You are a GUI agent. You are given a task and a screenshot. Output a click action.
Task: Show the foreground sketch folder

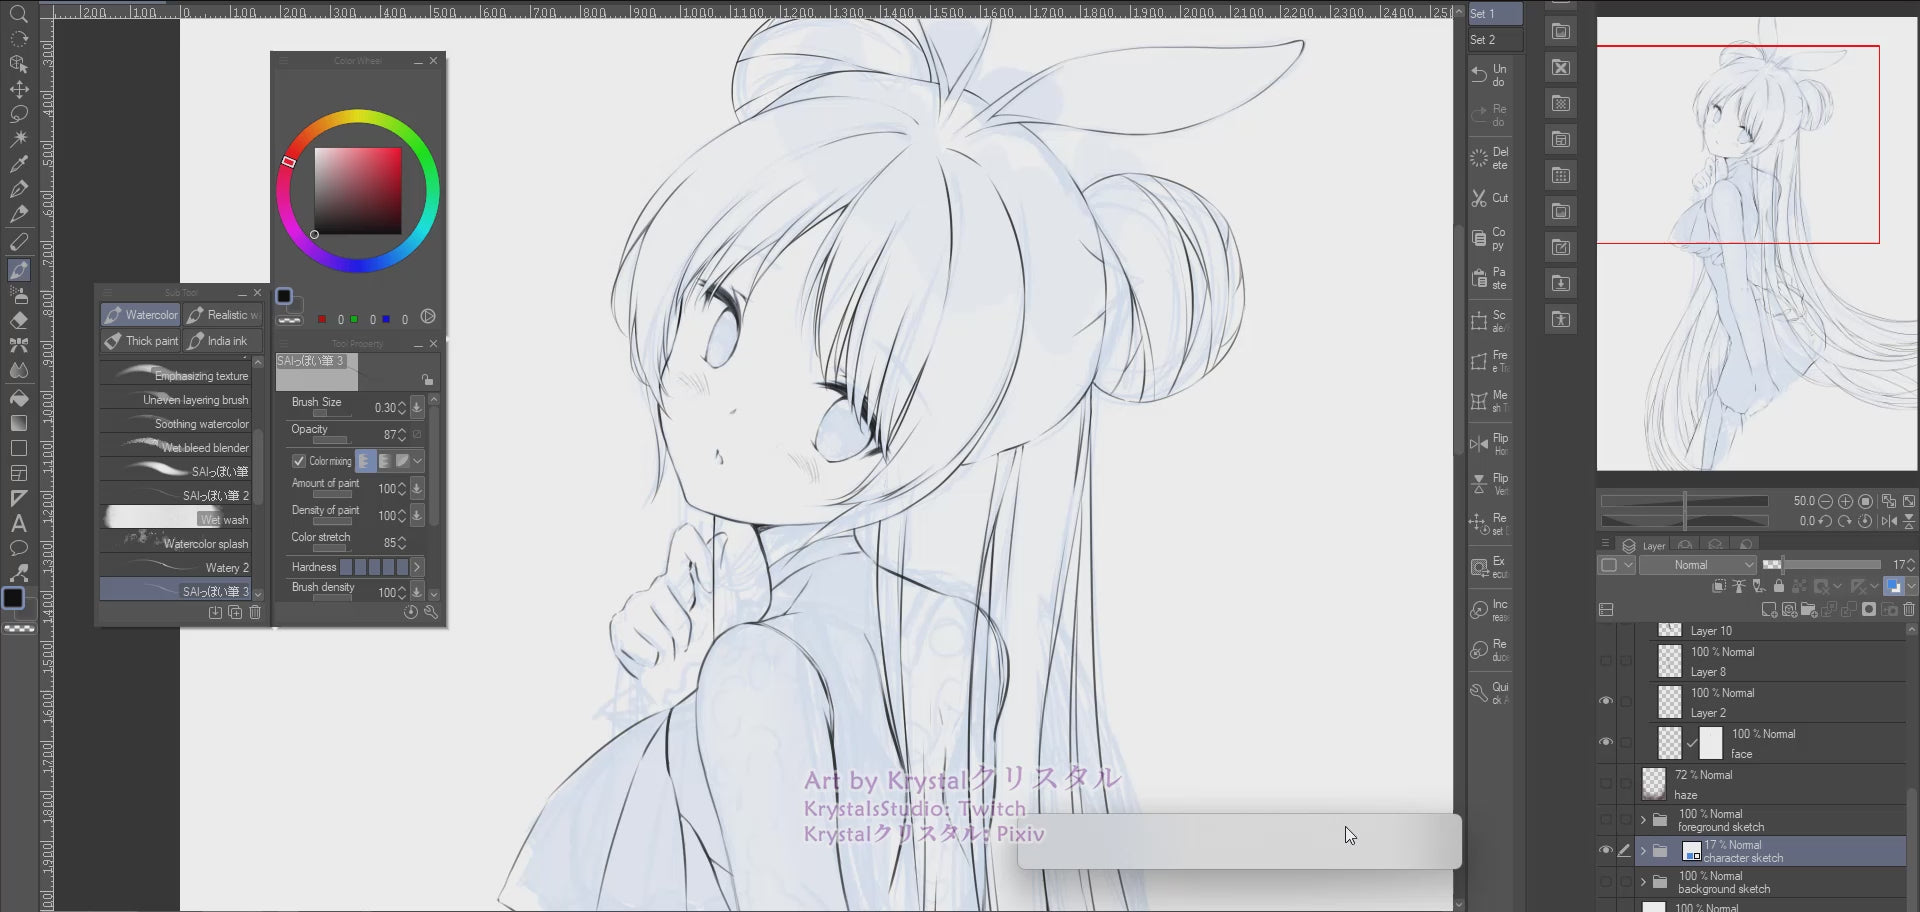pyautogui.click(x=1606, y=820)
